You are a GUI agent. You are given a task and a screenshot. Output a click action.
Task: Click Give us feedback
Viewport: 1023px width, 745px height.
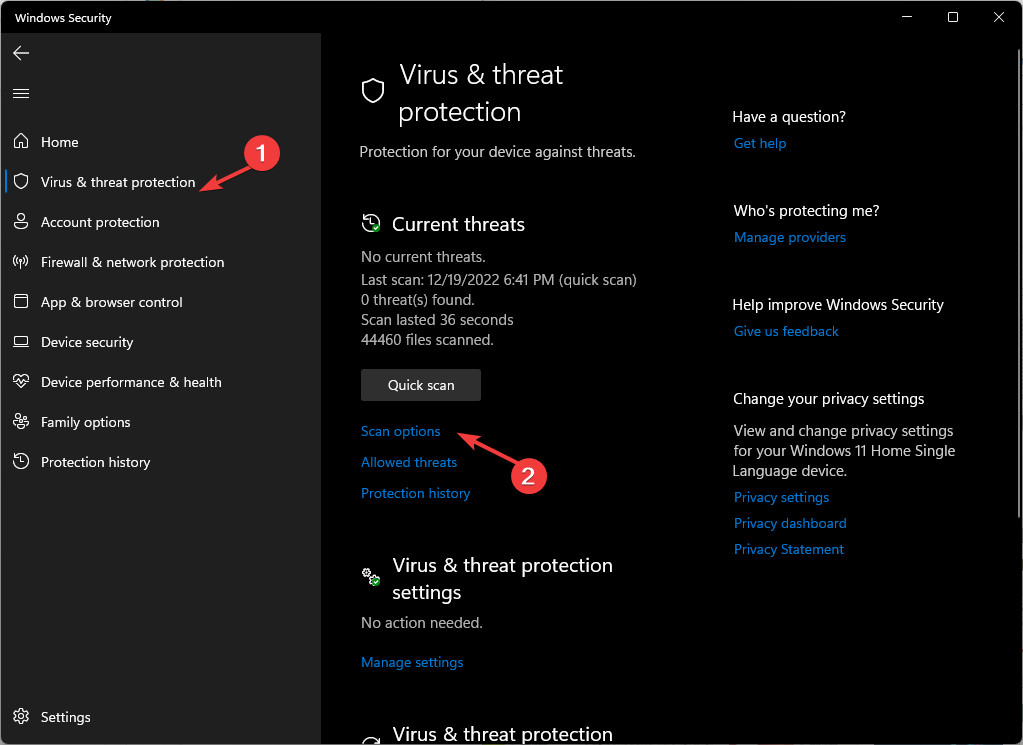785,331
